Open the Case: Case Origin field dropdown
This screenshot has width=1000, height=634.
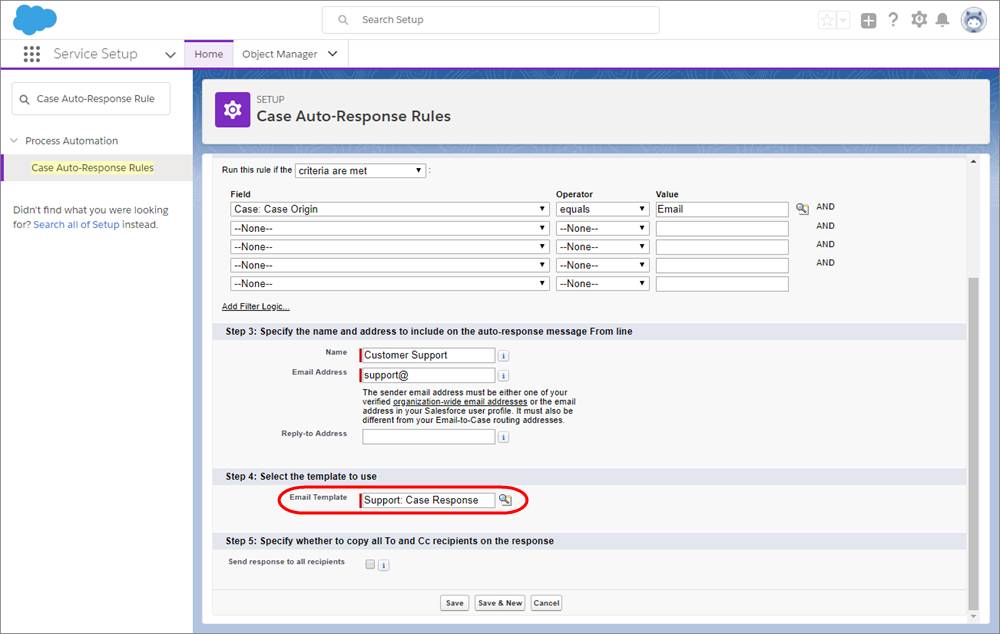390,209
